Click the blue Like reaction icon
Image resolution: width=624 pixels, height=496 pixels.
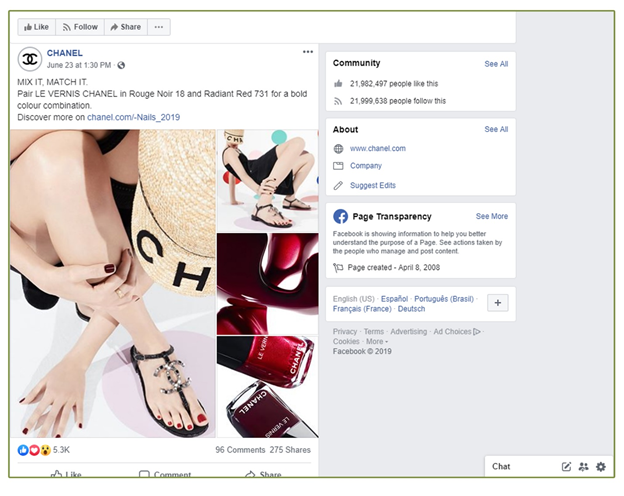coord(23,450)
